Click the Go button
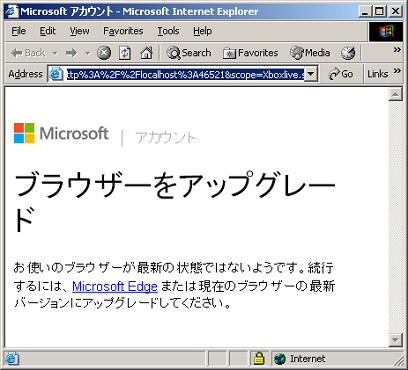408x370 pixels. 340,74
